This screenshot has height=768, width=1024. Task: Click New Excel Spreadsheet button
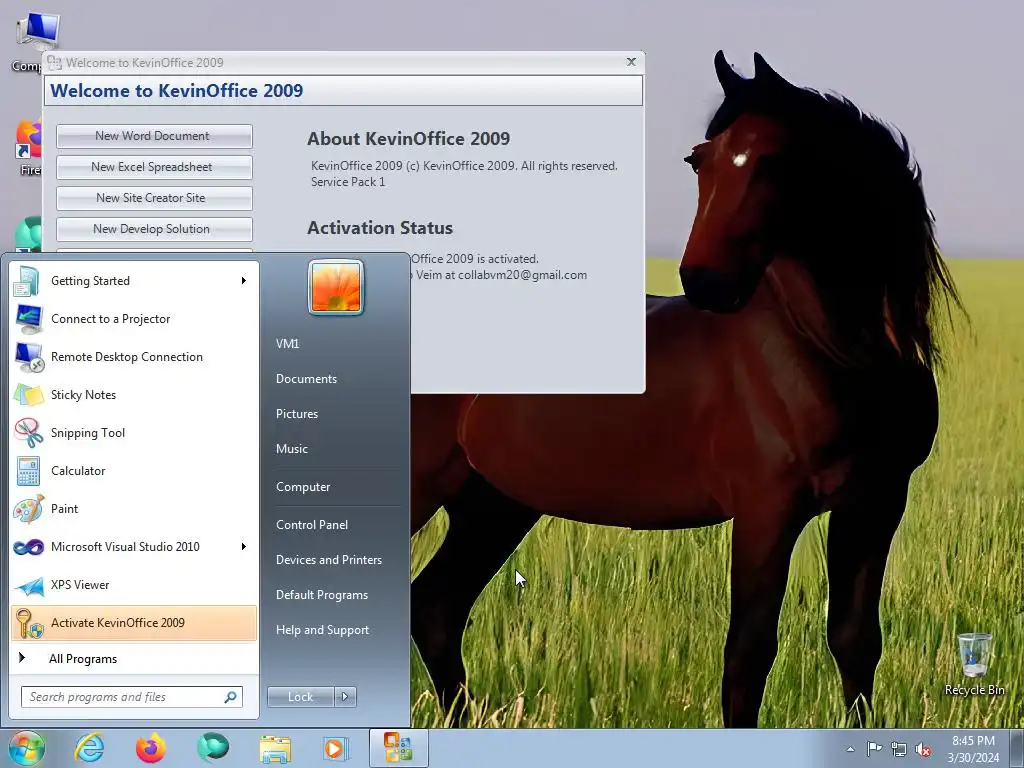click(x=154, y=167)
